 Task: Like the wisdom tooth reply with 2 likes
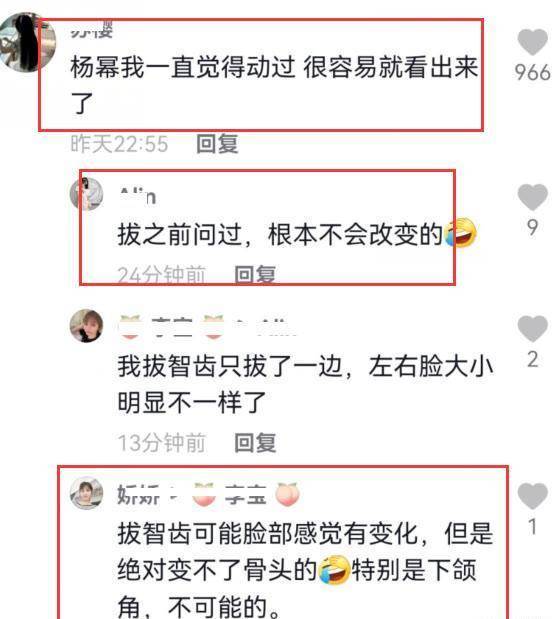tap(532, 328)
